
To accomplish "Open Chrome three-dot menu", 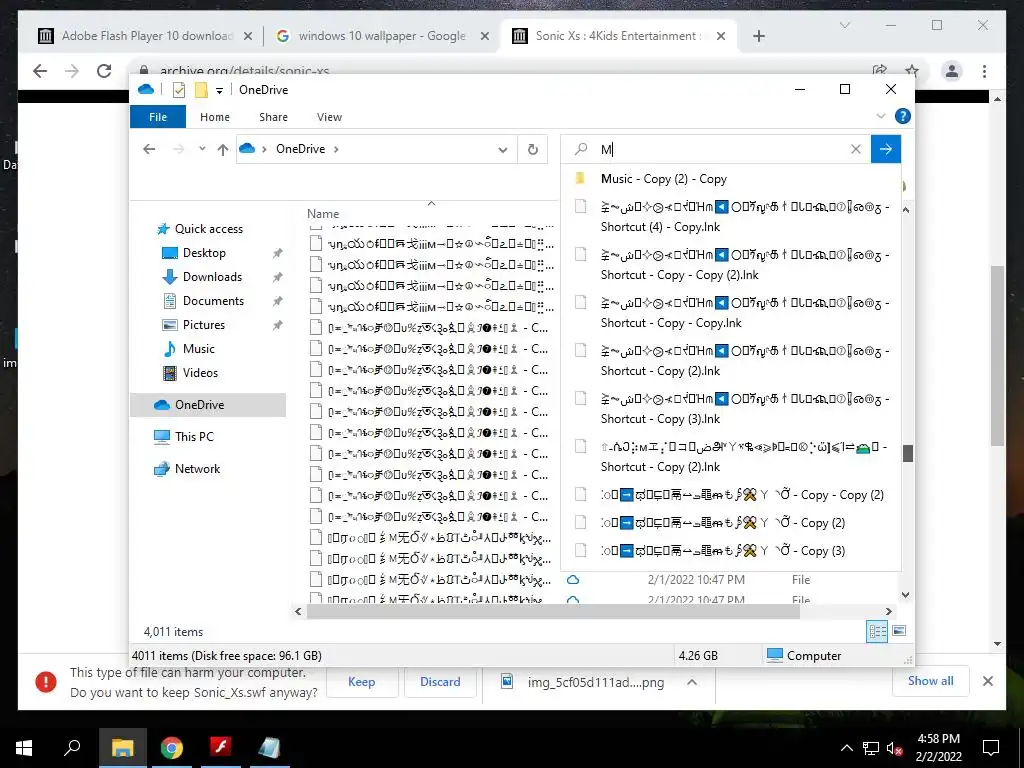I will pos(984,71).
